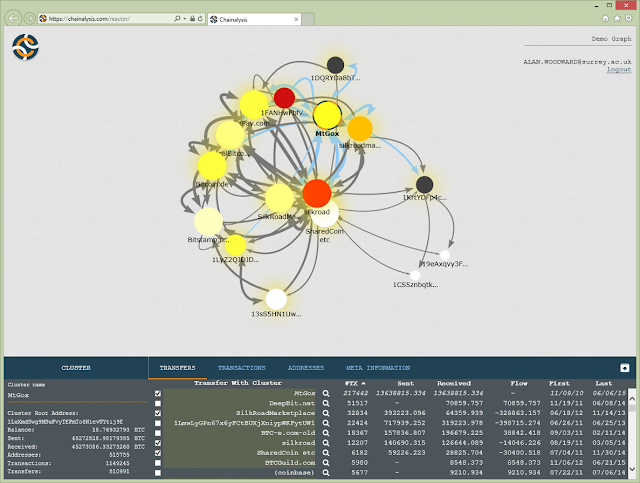
Task: Select the red silkroad node in graph
Action: tap(317, 193)
